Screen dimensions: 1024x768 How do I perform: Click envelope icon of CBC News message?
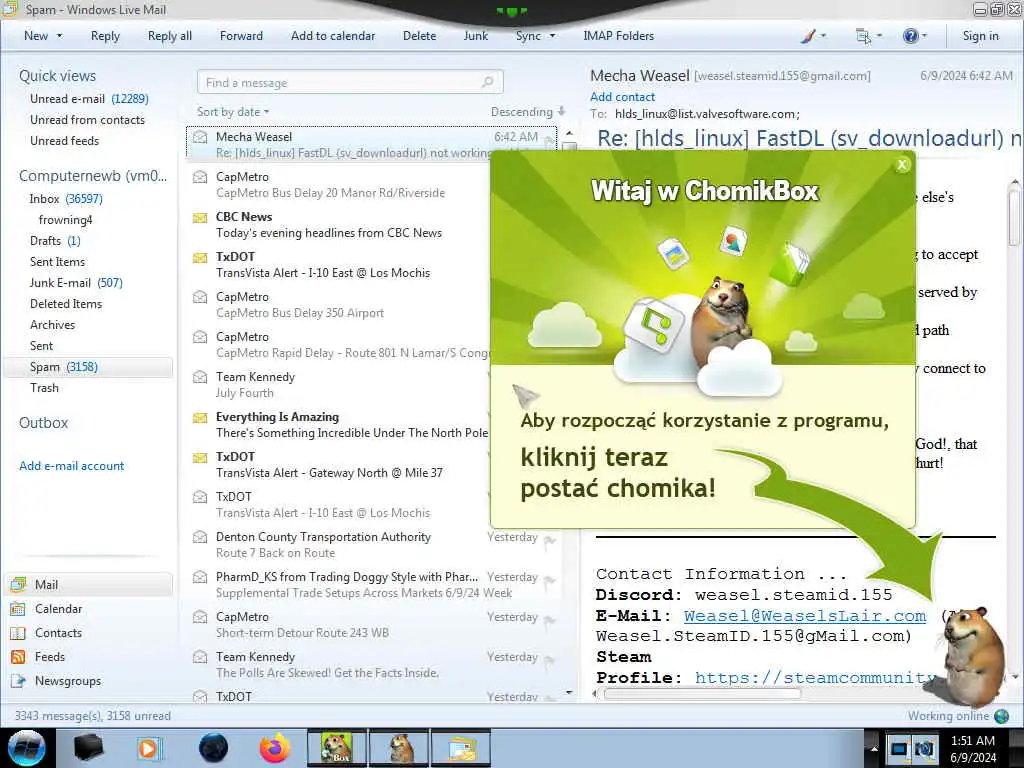coord(200,217)
